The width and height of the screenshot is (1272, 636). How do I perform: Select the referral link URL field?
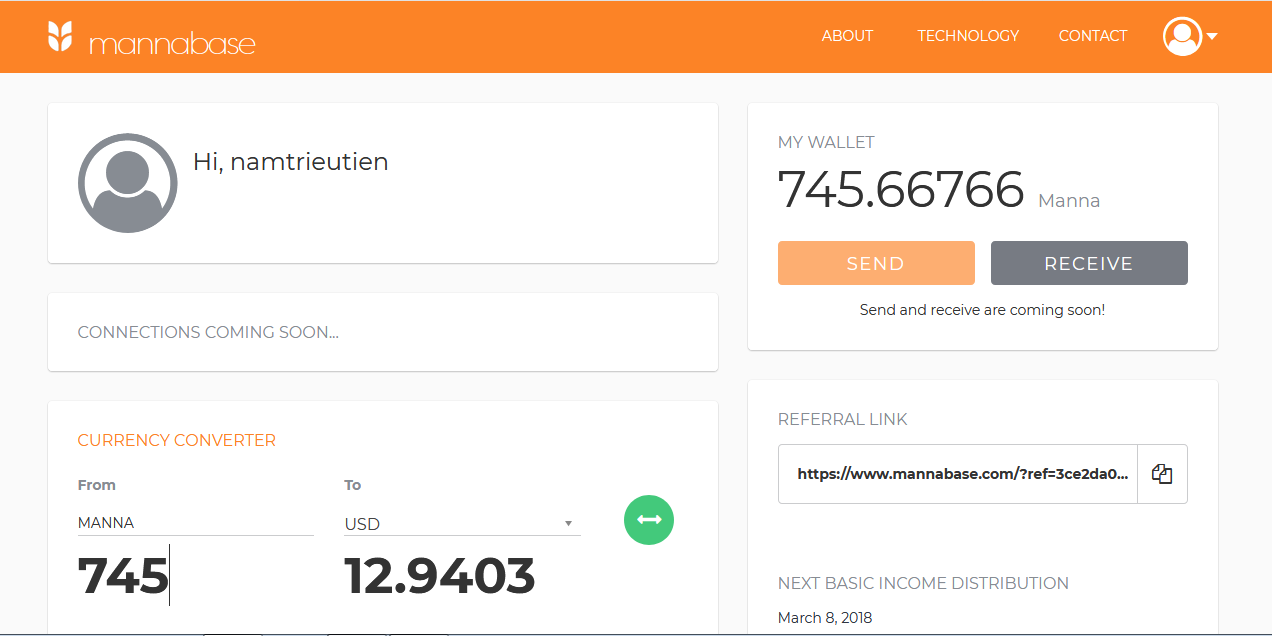(x=958, y=474)
